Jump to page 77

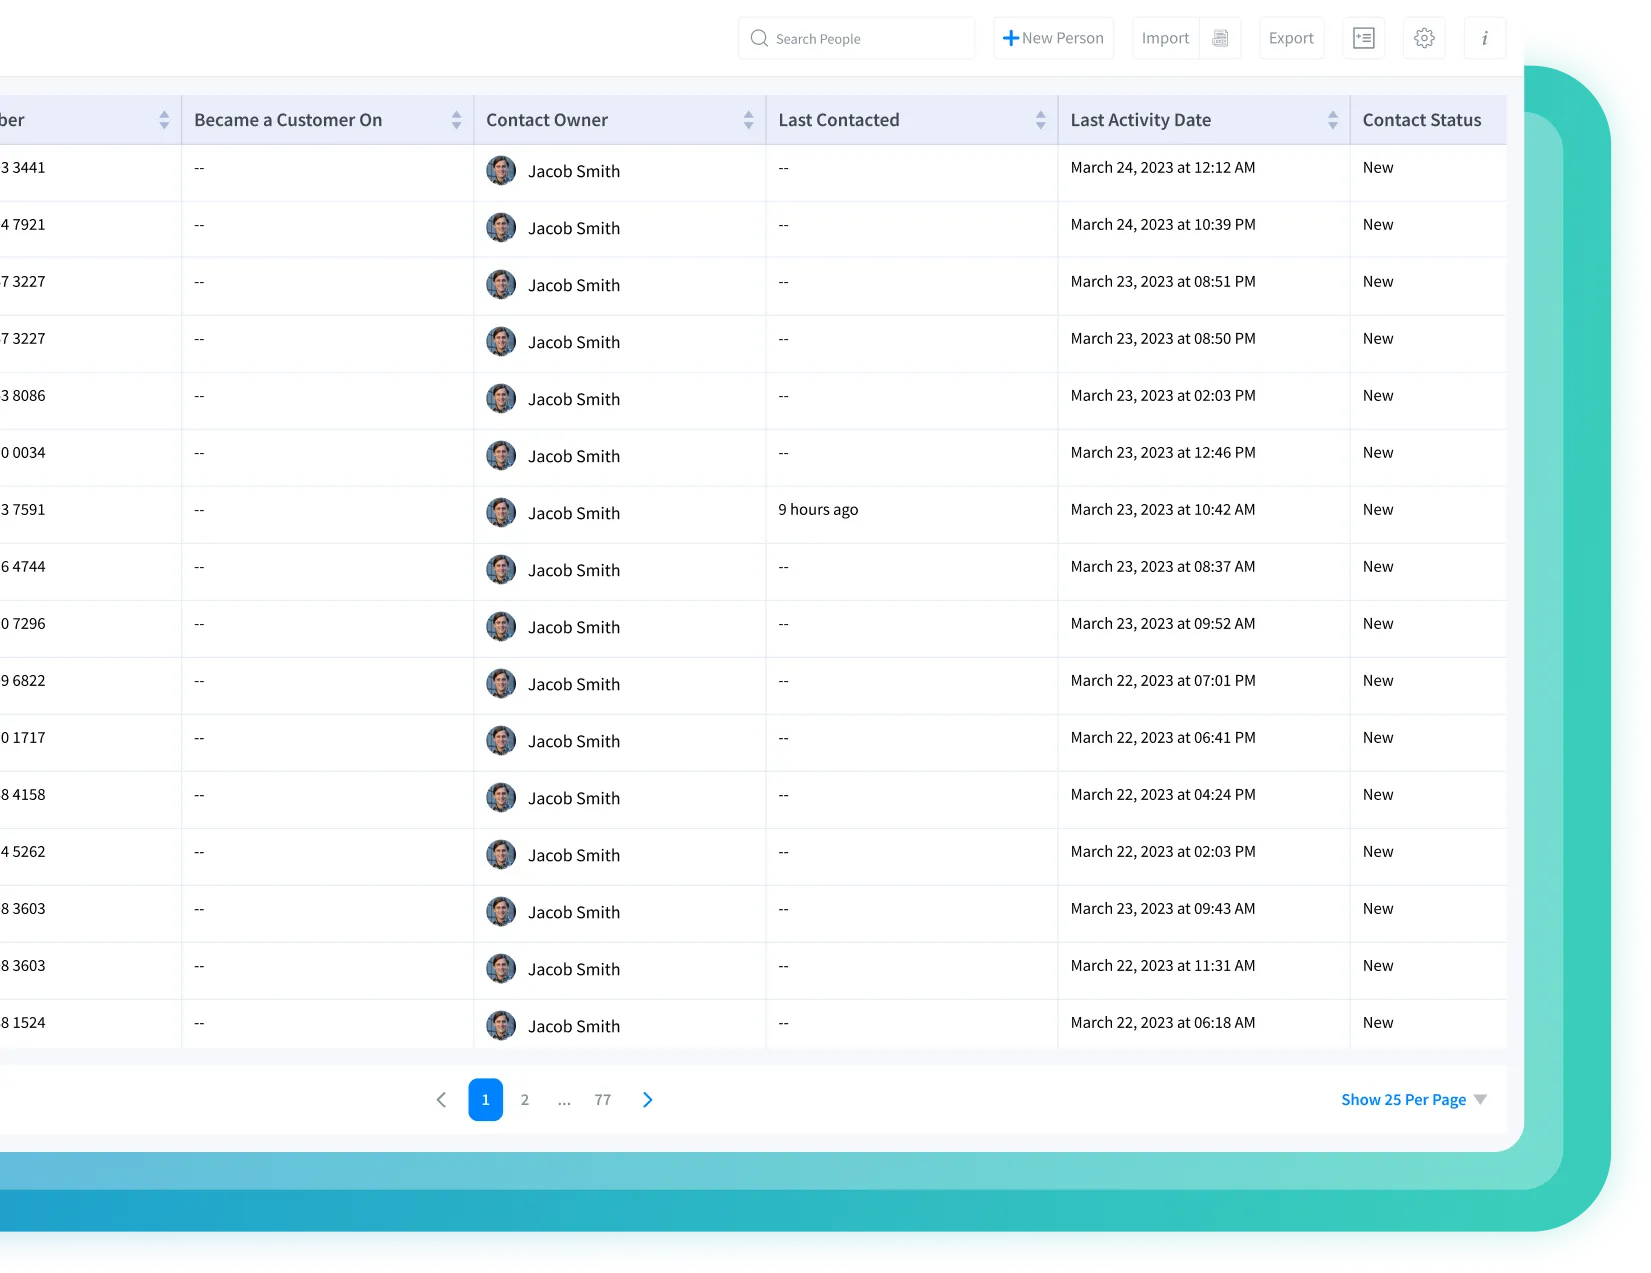[602, 1100]
